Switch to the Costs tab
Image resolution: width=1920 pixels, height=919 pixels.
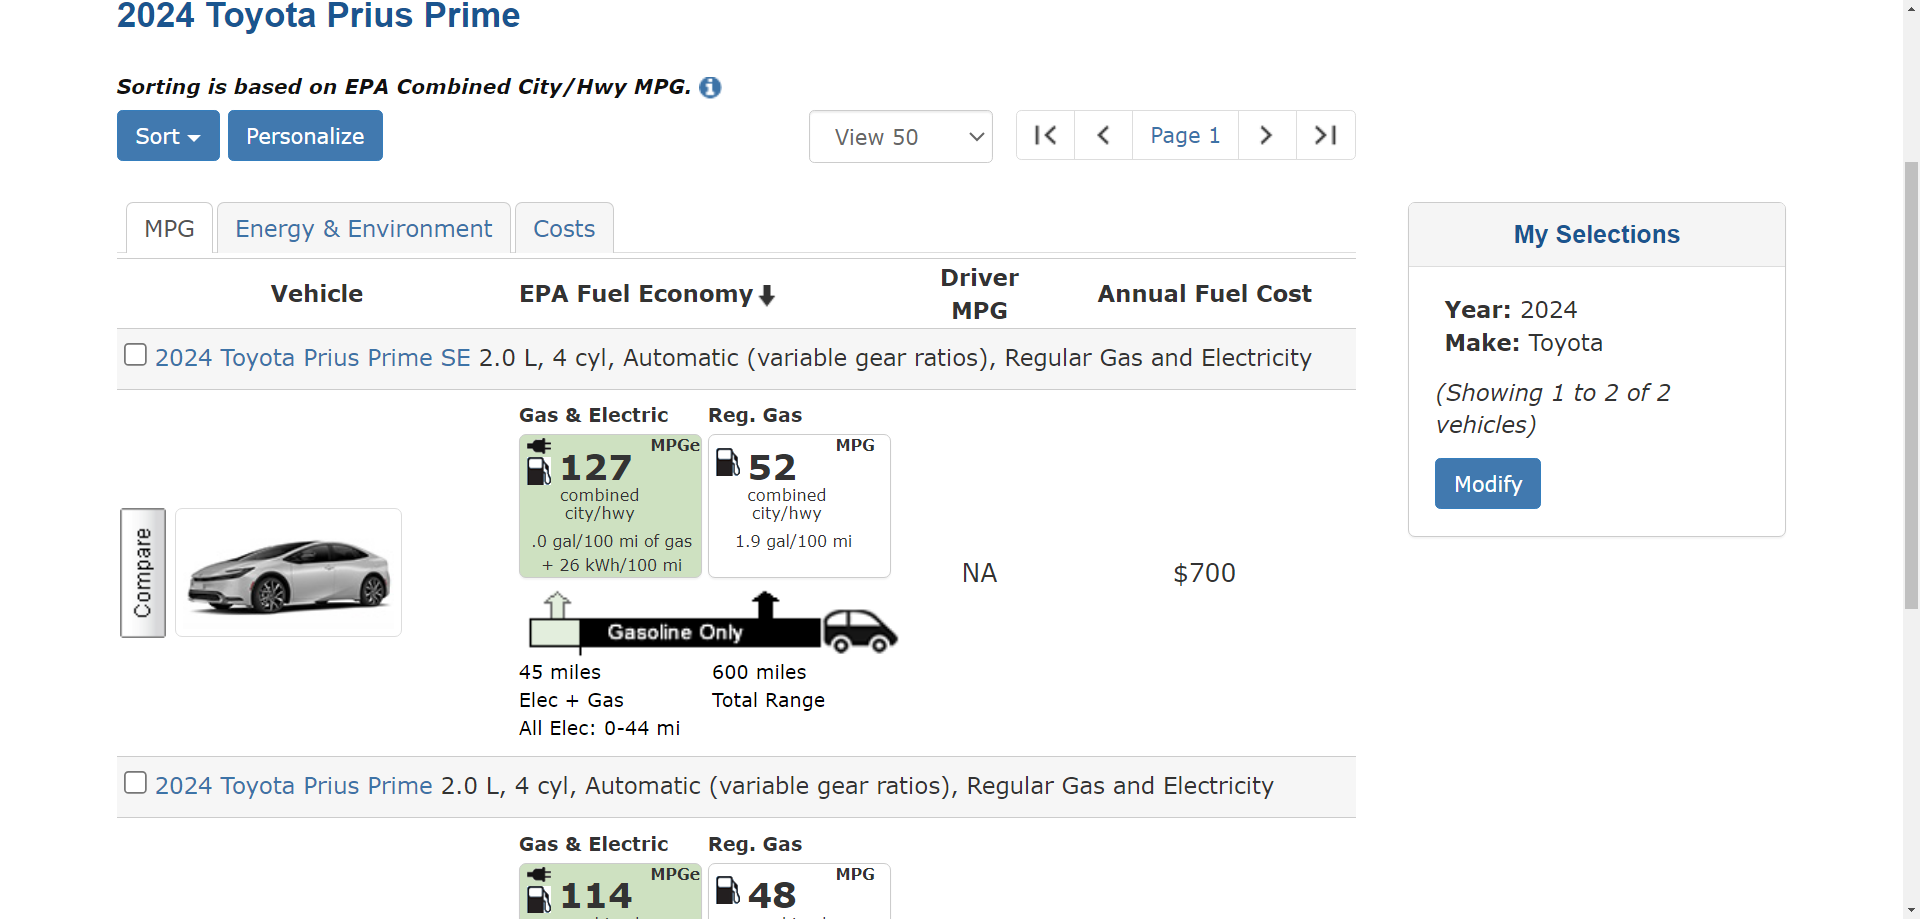pos(564,229)
